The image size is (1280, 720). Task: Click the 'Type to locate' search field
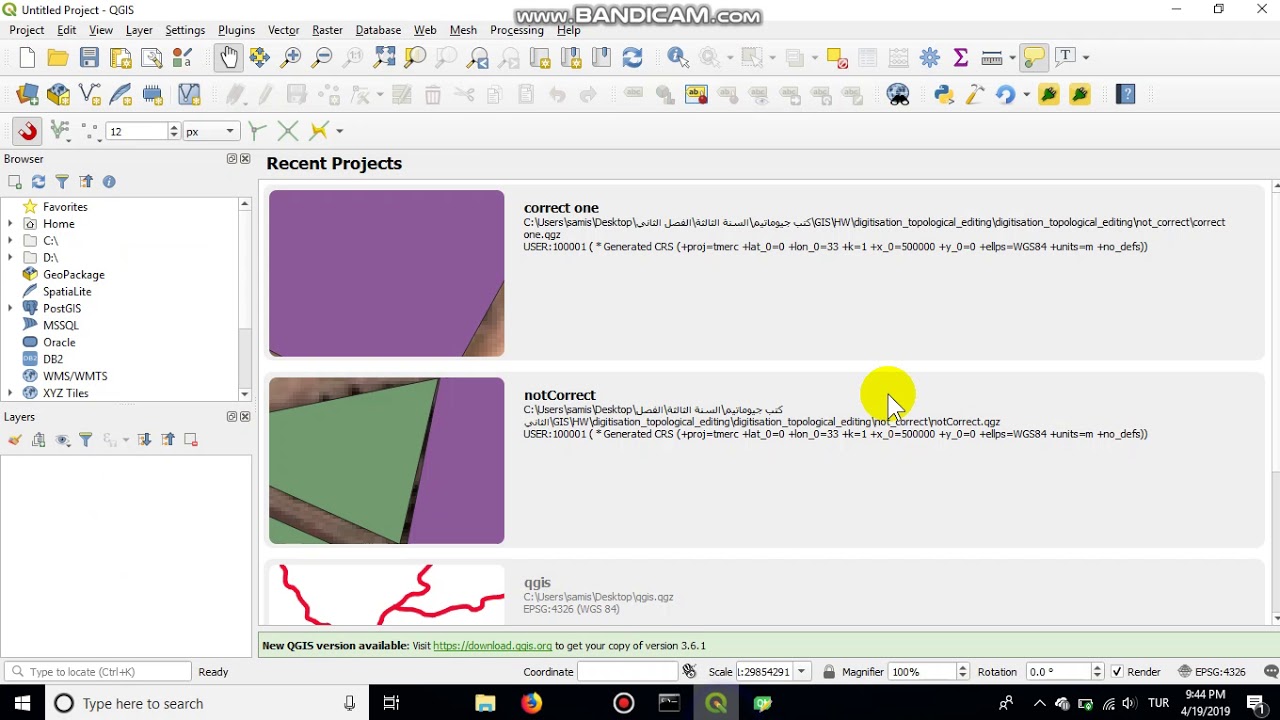pos(98,672)
